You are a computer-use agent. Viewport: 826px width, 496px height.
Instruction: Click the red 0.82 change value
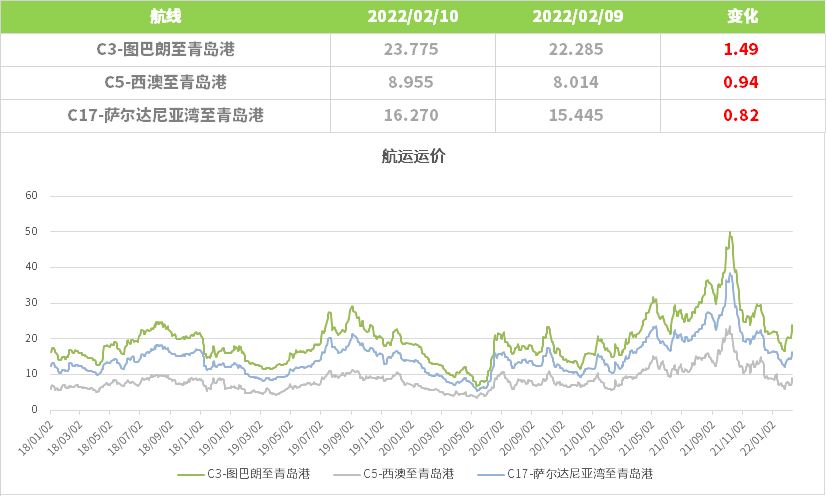741,115
